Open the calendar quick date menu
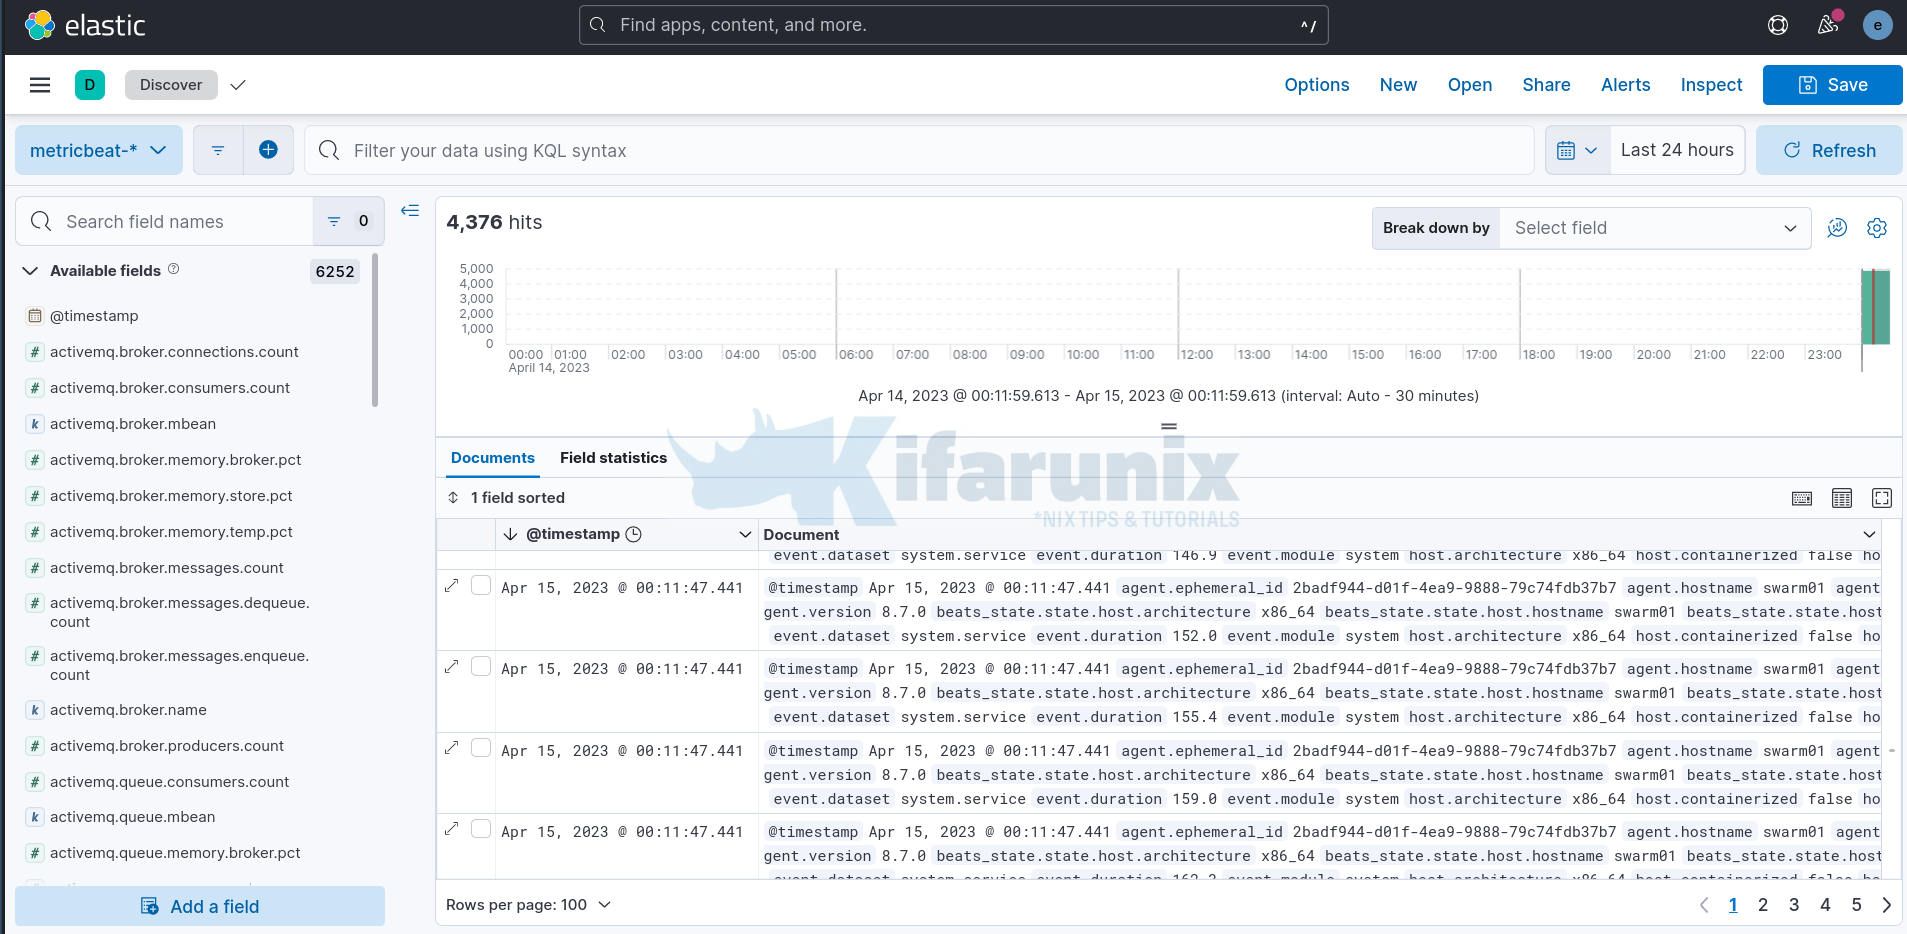Viewport: 1907px width, 934px height. [1577, 150]
